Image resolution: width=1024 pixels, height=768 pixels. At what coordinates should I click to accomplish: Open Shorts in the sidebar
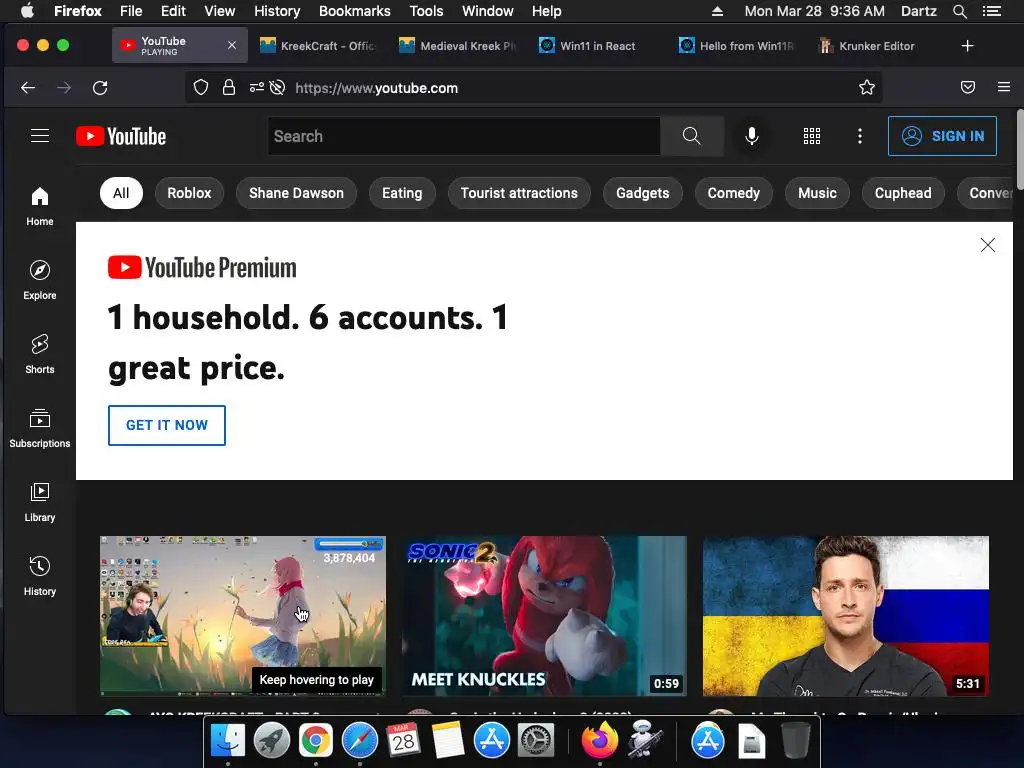click(x=40, y=354)
